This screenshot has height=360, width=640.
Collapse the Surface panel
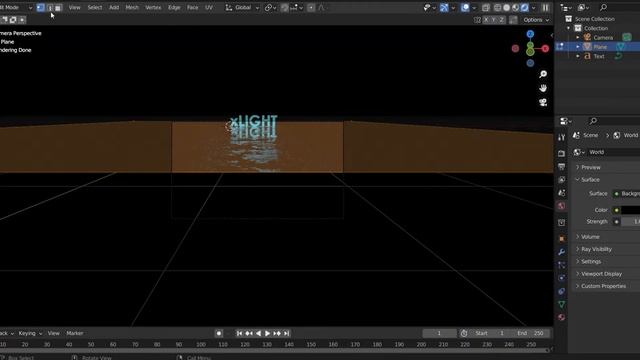coord(590,180)
